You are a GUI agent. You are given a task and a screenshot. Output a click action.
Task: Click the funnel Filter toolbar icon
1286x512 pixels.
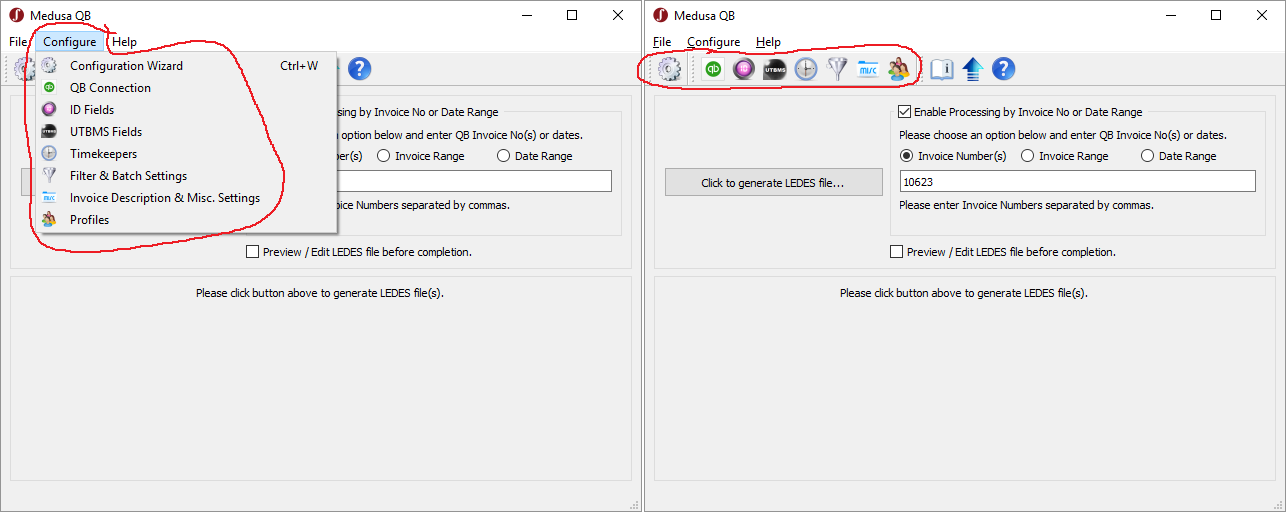click(836, 69)
